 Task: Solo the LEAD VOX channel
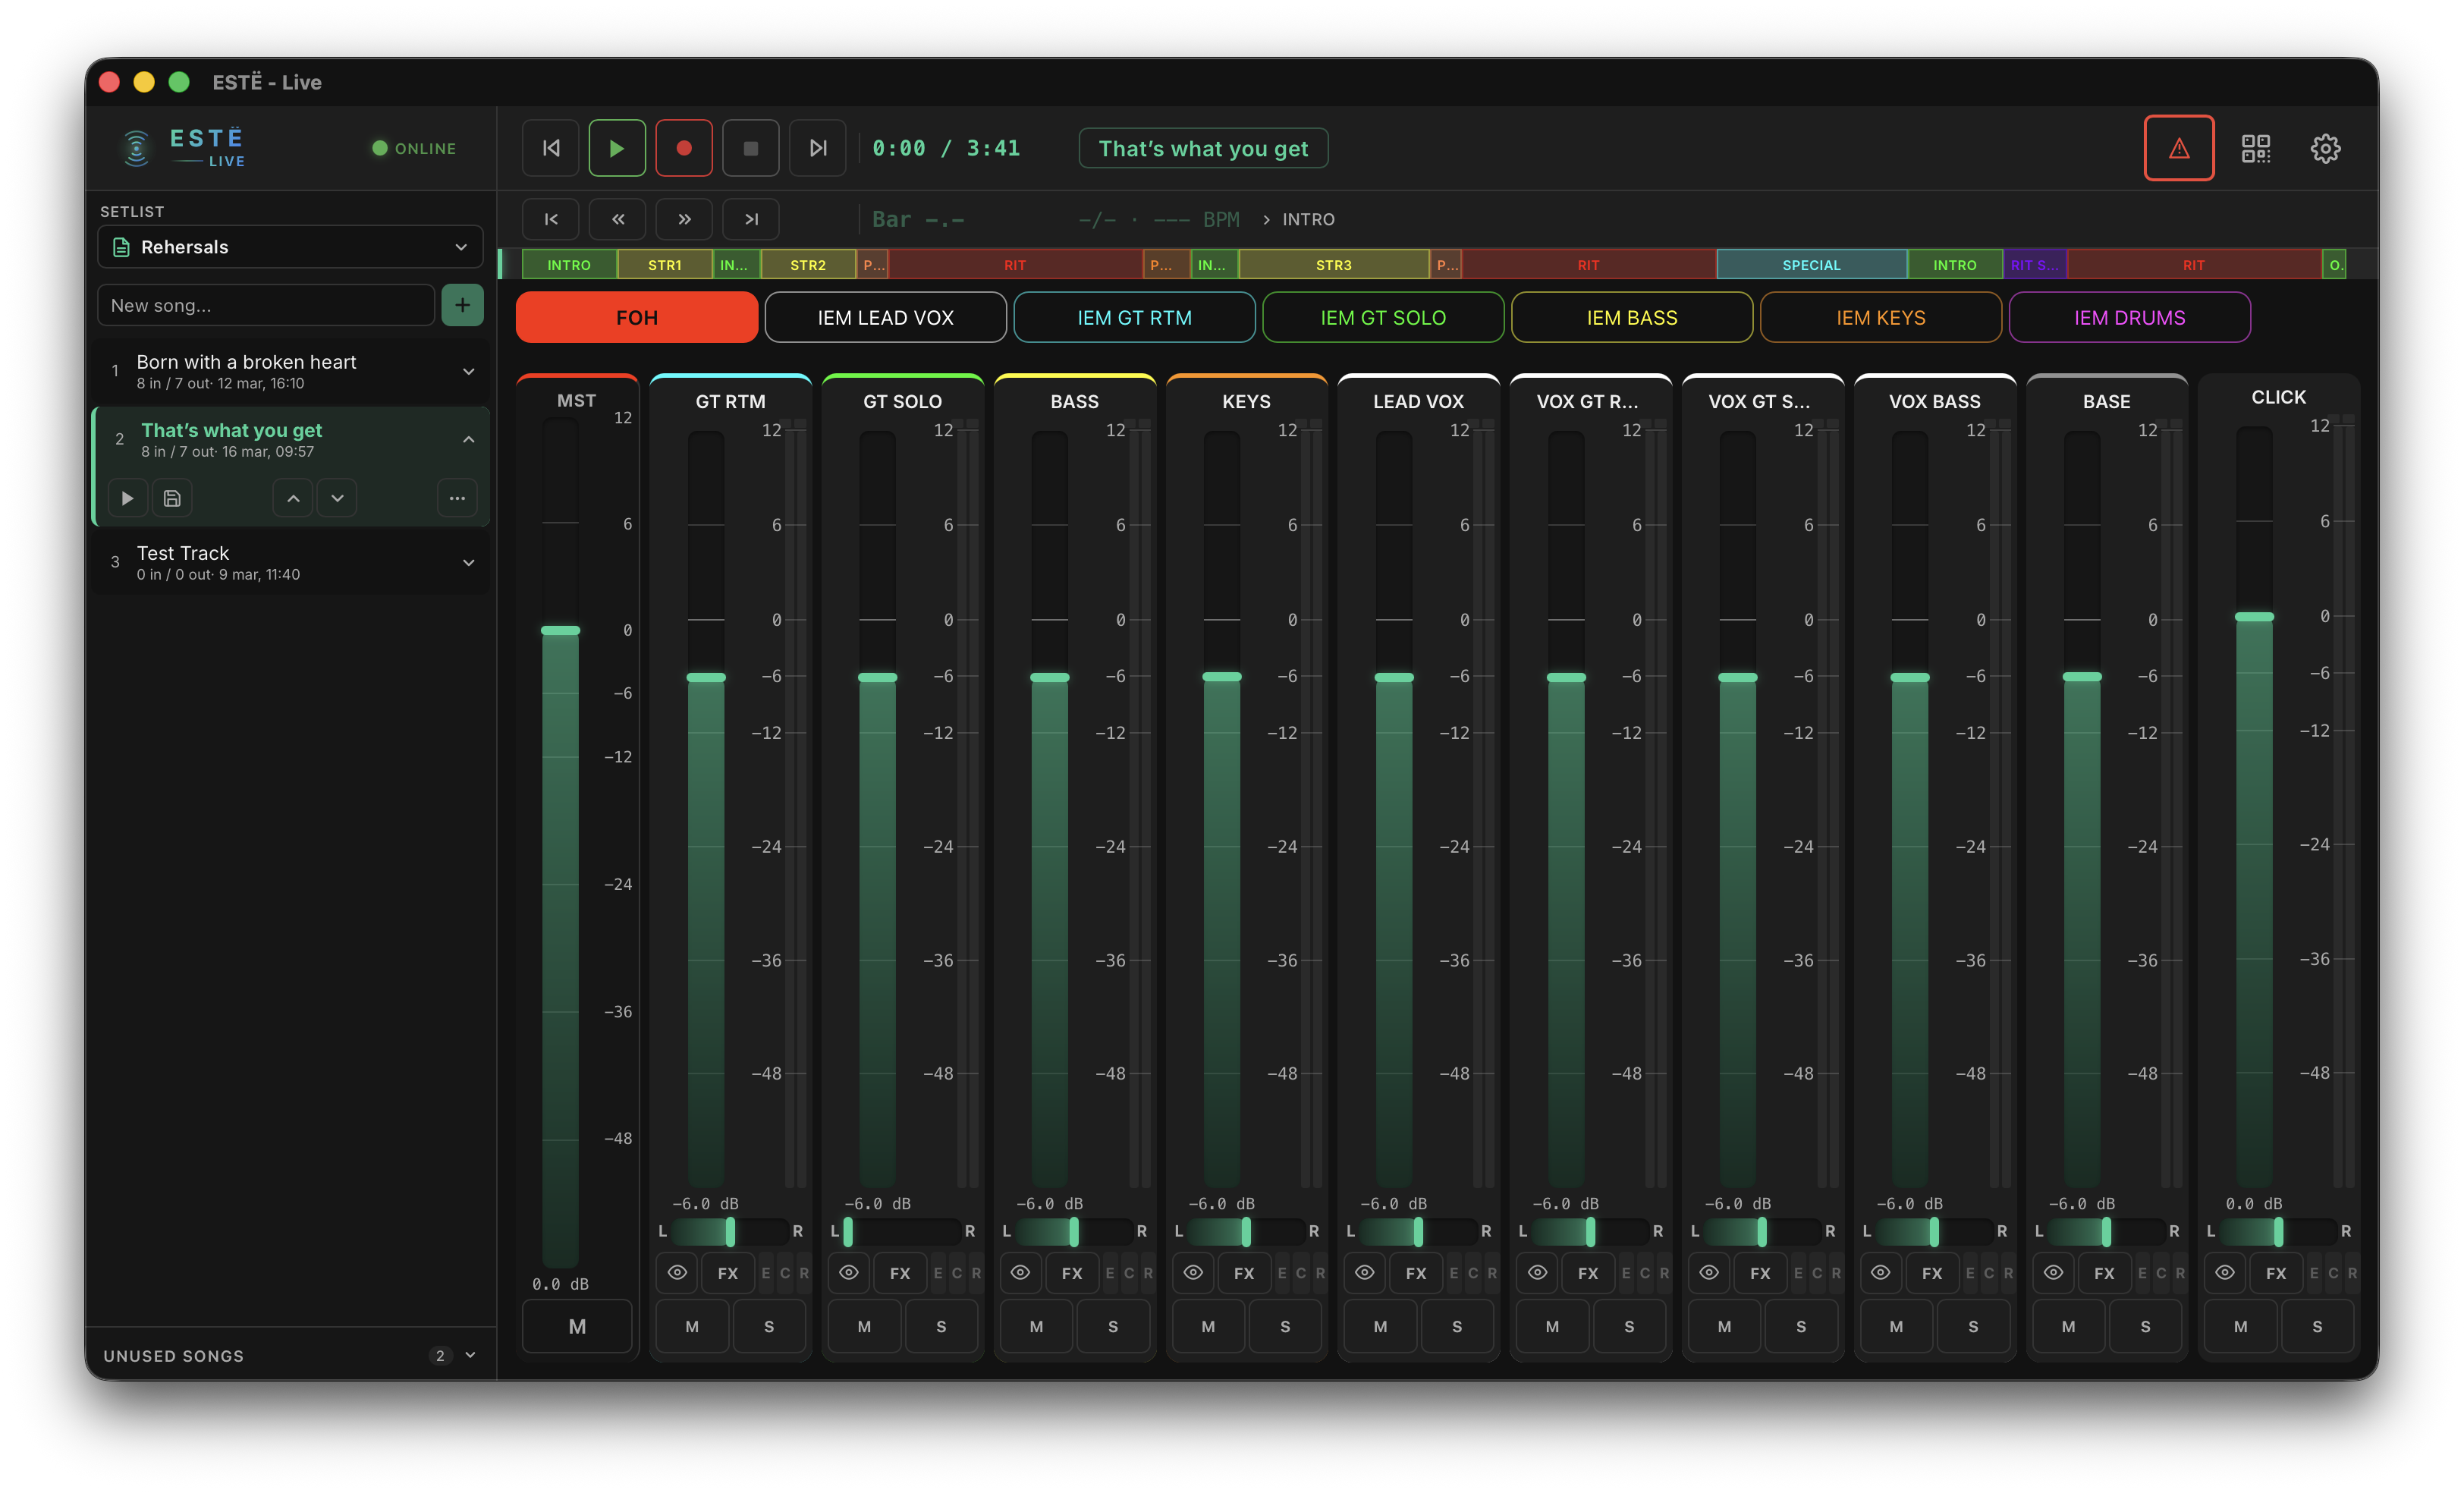[x=1457, y=1326]
